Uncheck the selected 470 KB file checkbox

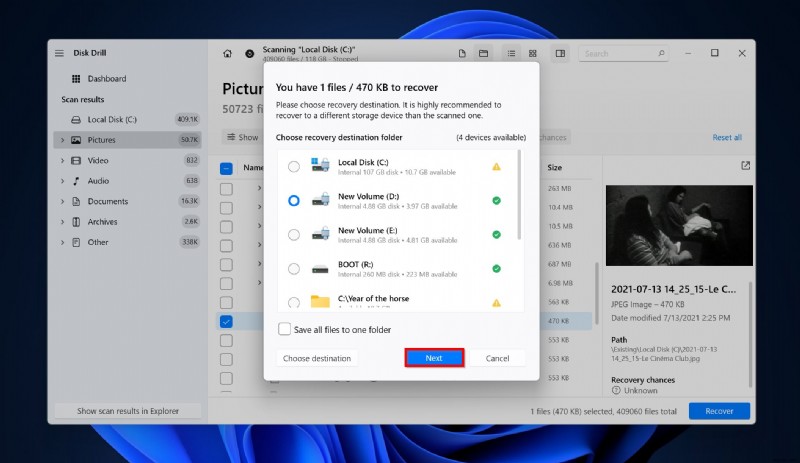pos(226,322)
